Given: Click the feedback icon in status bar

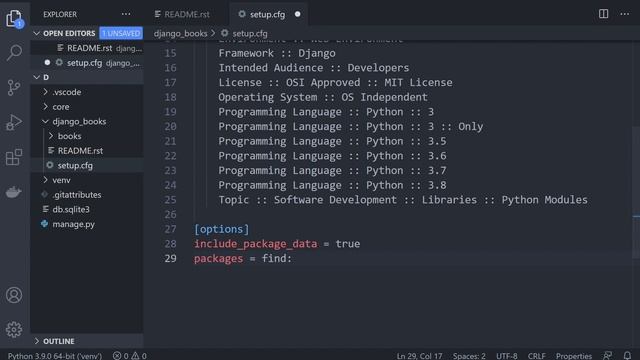Looking at the screenshot, I should (608, 356).
